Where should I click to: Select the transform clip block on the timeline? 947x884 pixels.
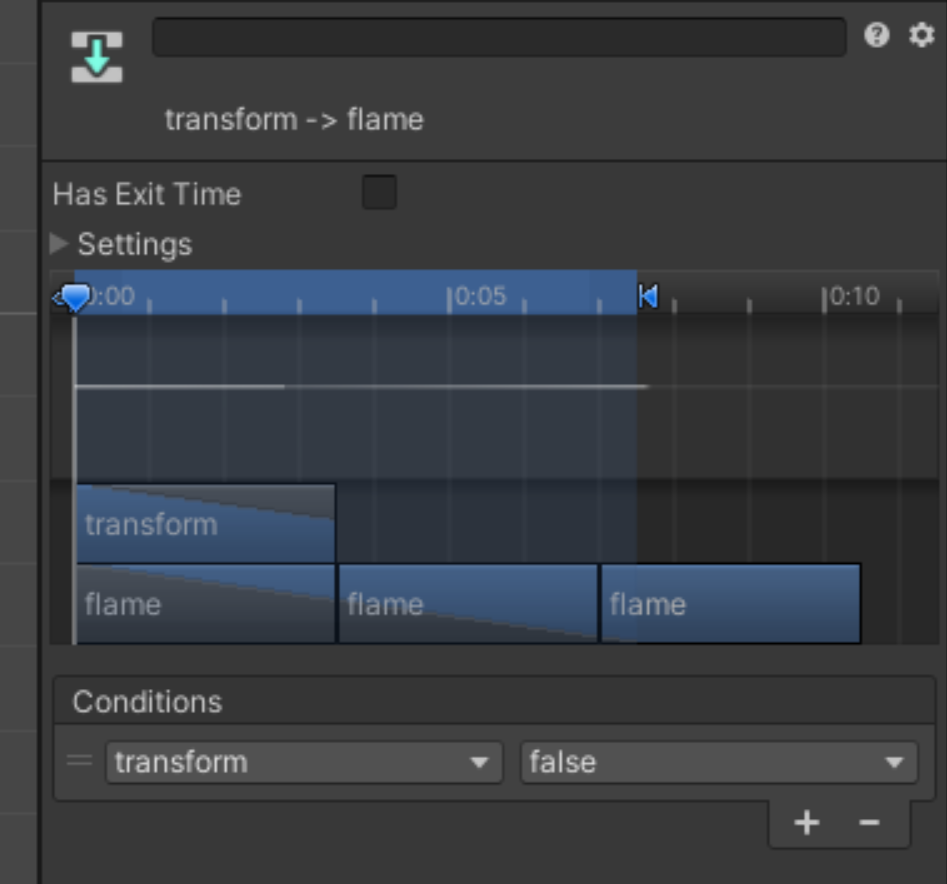pos(205,524)
